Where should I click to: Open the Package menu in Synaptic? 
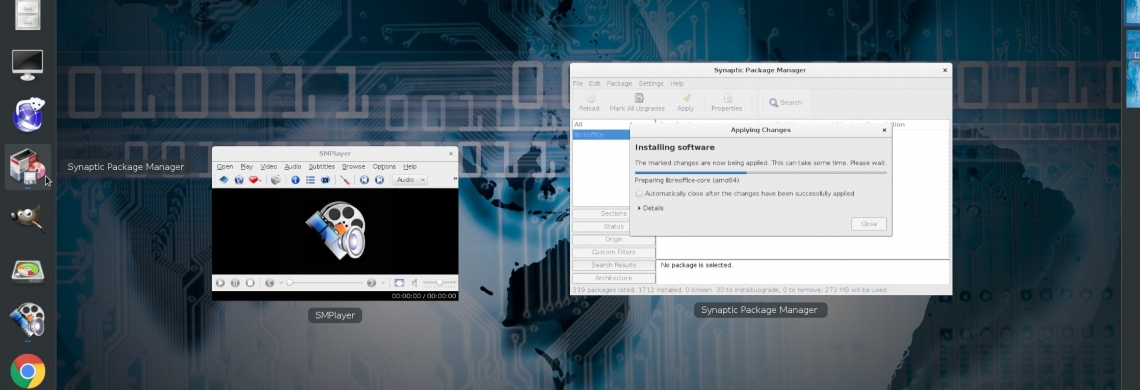[x=619, y=84]
